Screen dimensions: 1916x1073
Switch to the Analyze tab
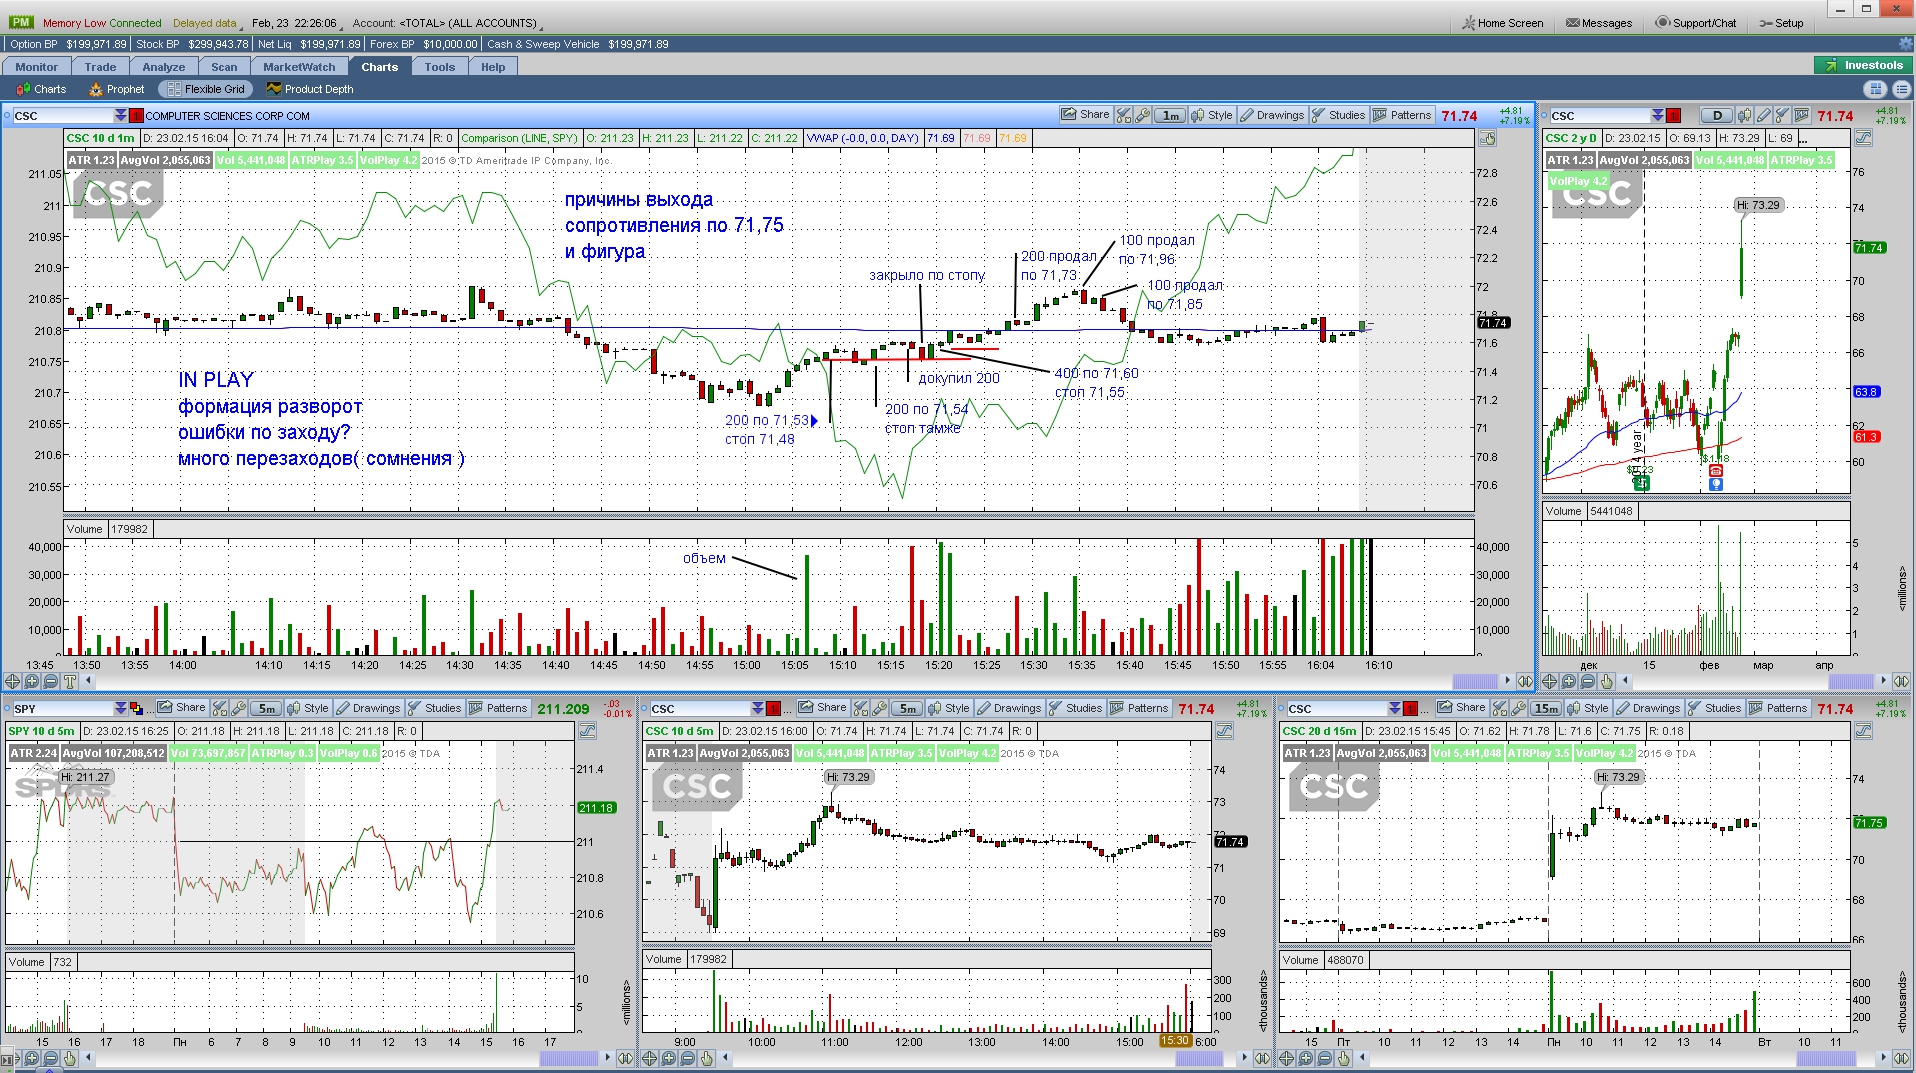164,67
